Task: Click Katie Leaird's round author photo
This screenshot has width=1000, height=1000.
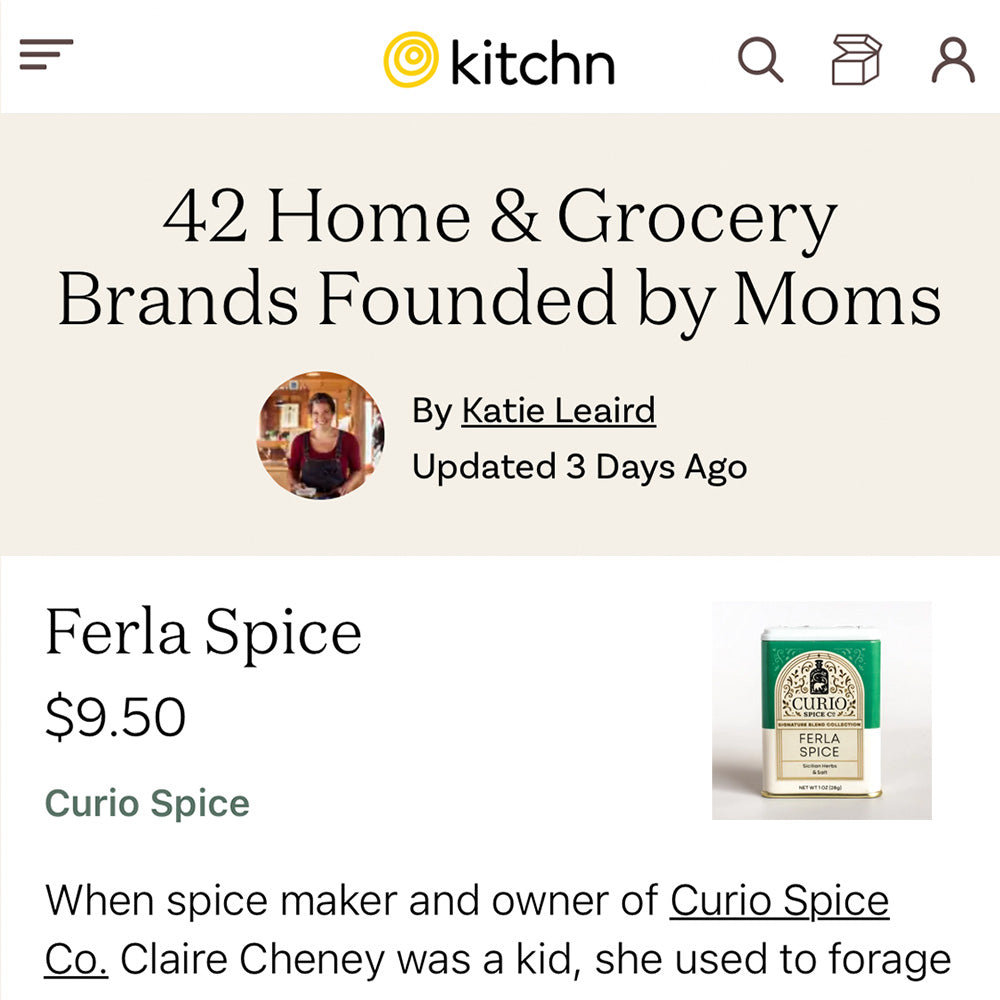Action: coord(321,436)
